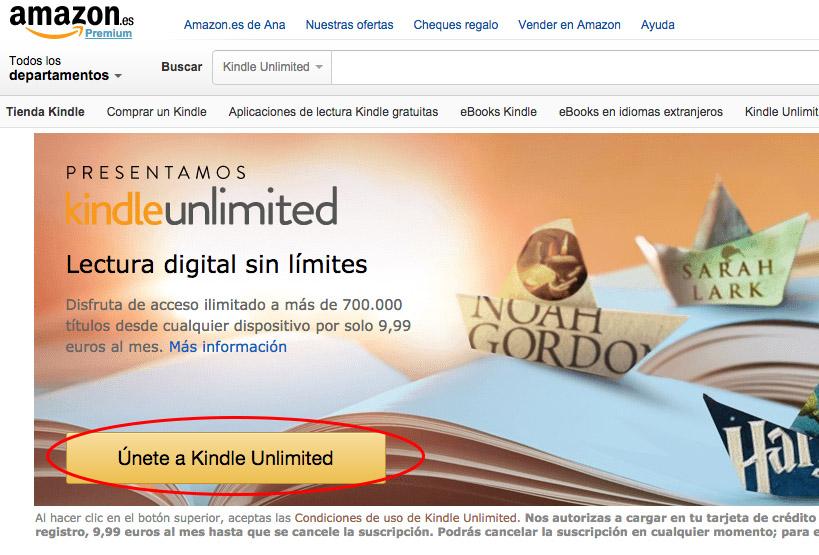Open Comprar un Kindle tab
The width and height of the screenshot is (819, 555).
pos(157,112)
